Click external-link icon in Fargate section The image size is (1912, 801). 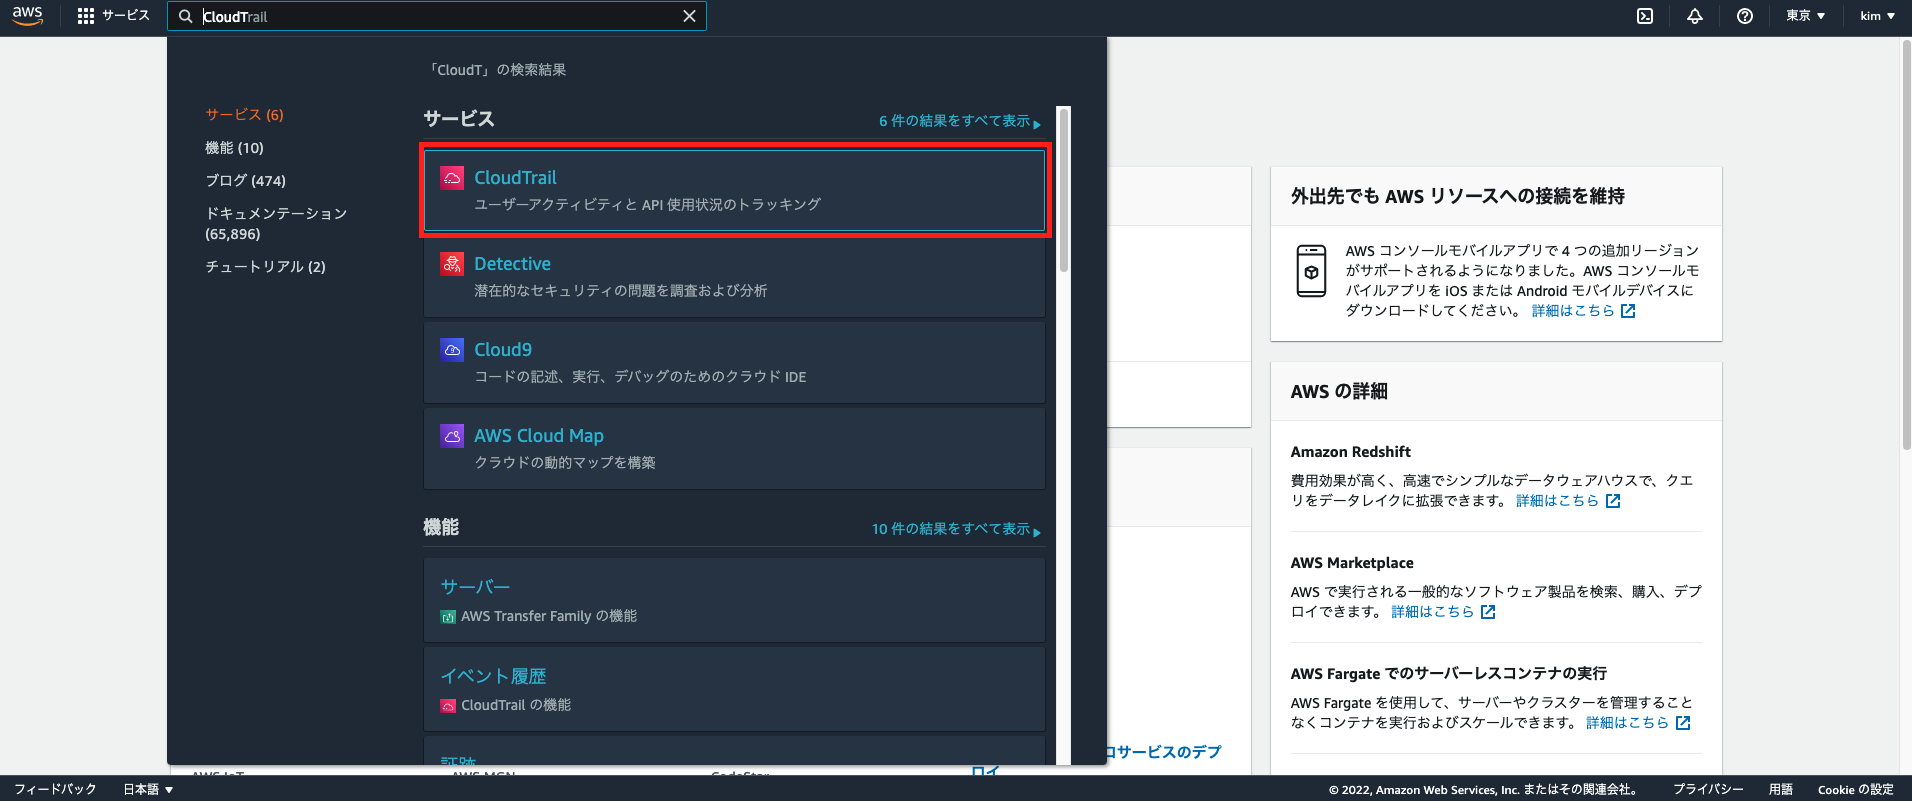tap(1683, 723)
